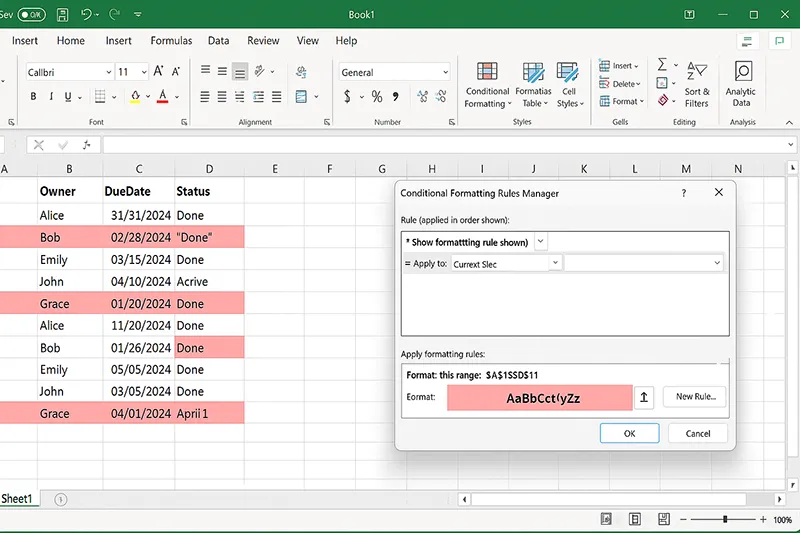This screenshot has height=533, width=800.
Task: Open the Home ribbon tab
Action: [x=70, y=41]
